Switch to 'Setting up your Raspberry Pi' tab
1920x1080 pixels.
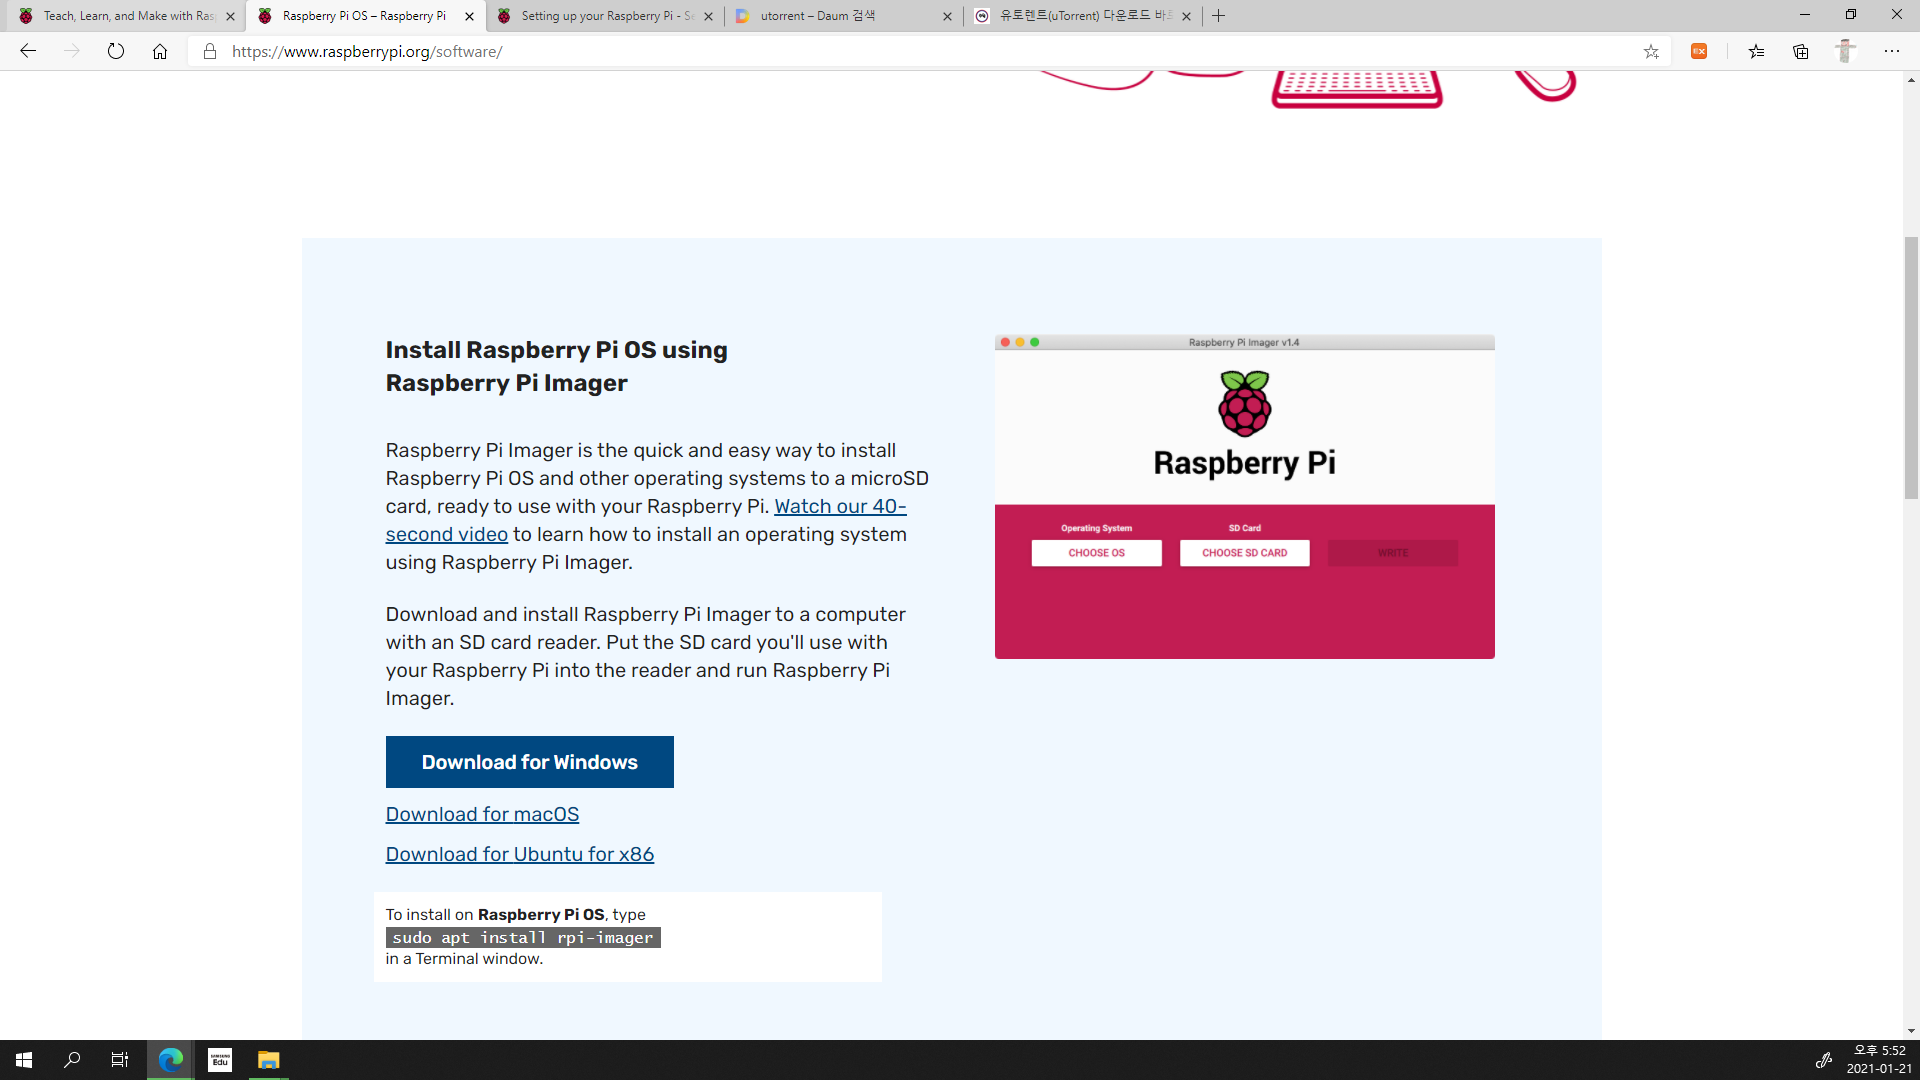[605, 16]
